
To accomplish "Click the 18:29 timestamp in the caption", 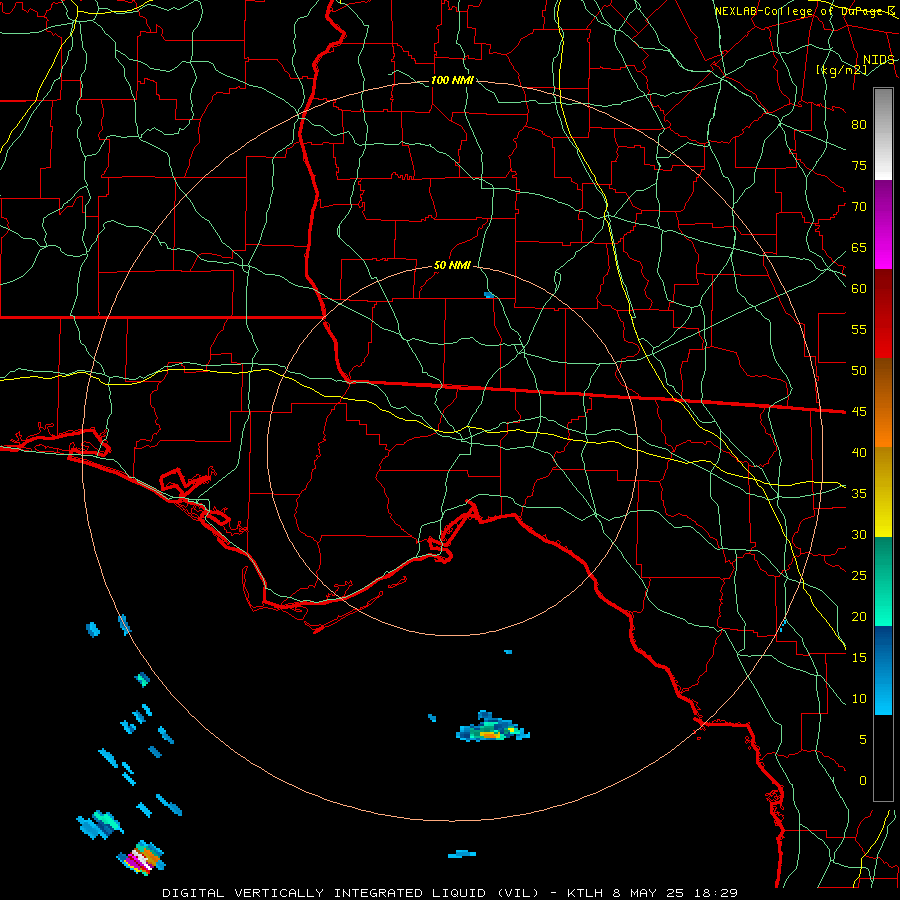I will pyautogui.click(x=716, y=893).
